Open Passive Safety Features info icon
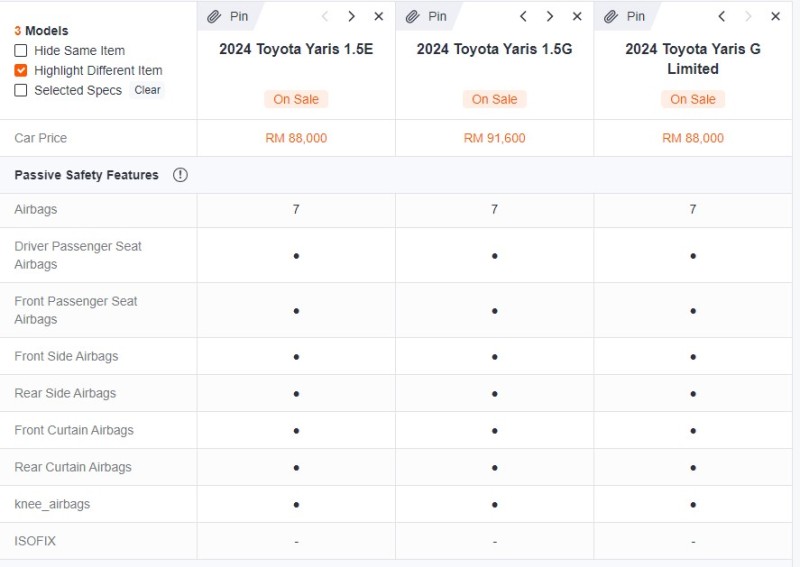 coord(180,175)
